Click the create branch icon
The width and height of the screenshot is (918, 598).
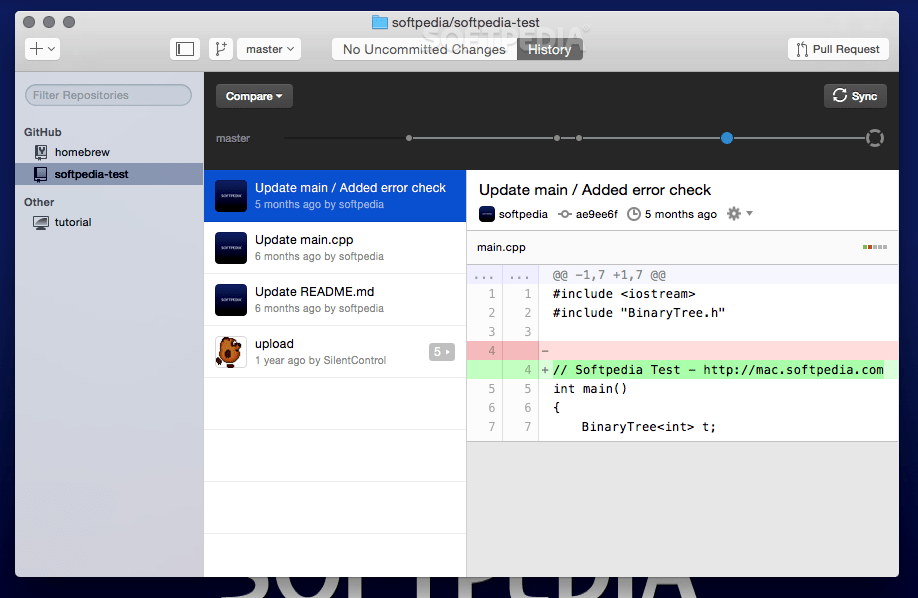click(x=221, y=49)
